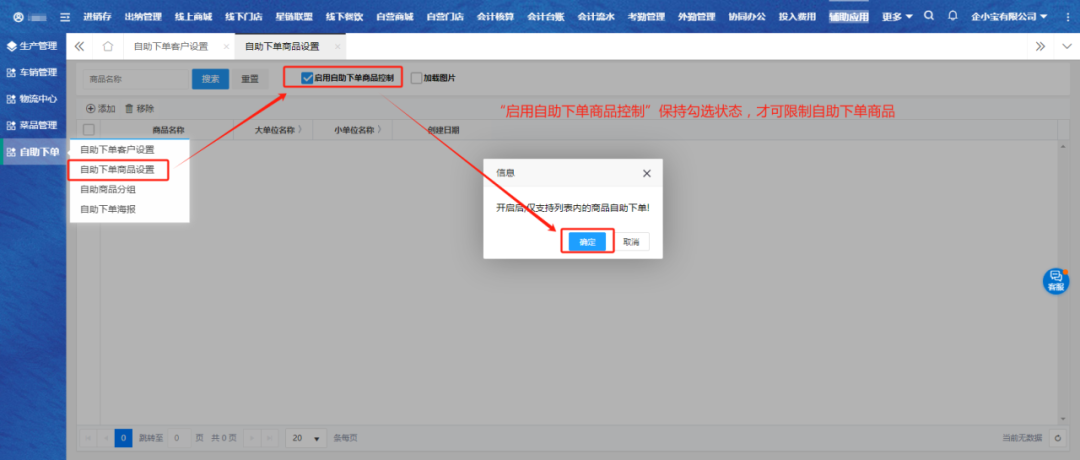The width and height of the screenshot is (1080, 460).
Task: Click the 商品名称 search input field
Action: click(135, 78)
